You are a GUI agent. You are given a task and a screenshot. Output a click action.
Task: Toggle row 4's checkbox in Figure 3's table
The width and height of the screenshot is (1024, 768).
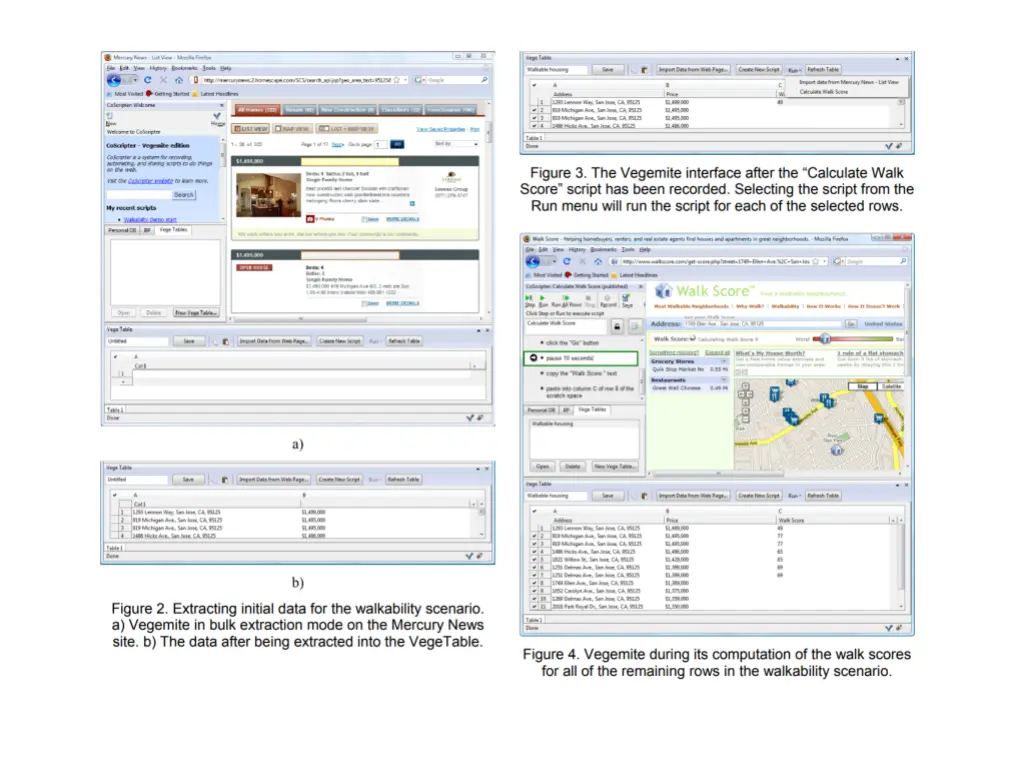[x=534, y=125]
